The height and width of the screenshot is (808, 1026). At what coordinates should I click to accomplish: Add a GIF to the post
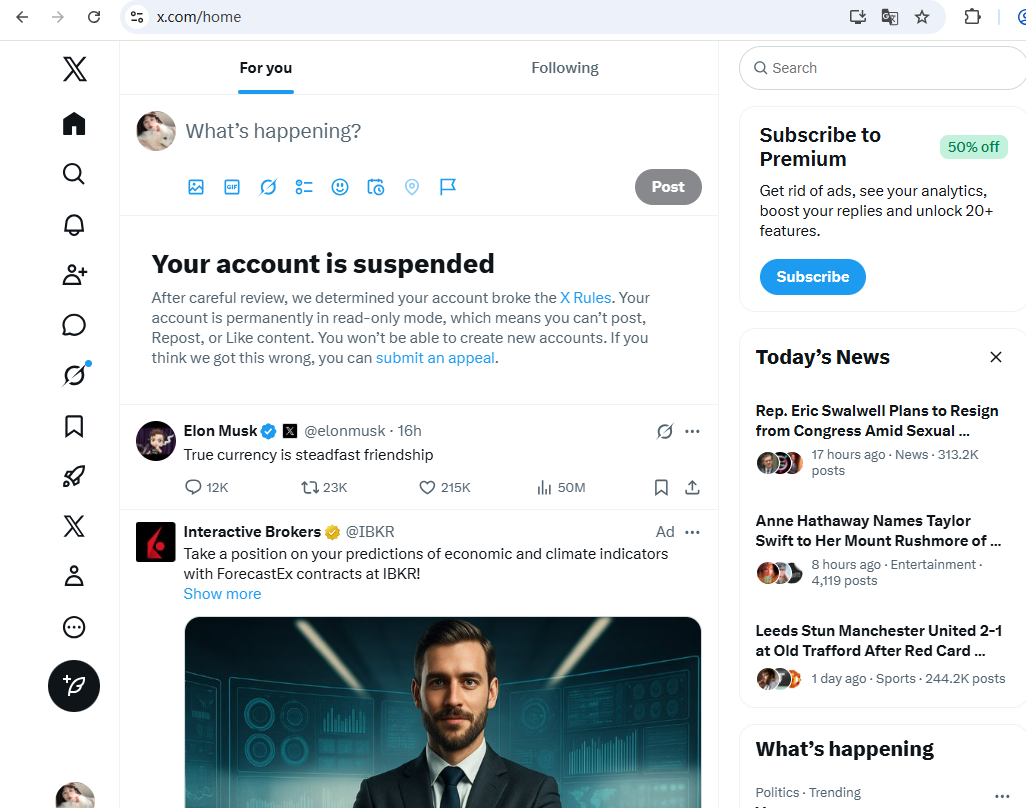(x=232, y=187)
